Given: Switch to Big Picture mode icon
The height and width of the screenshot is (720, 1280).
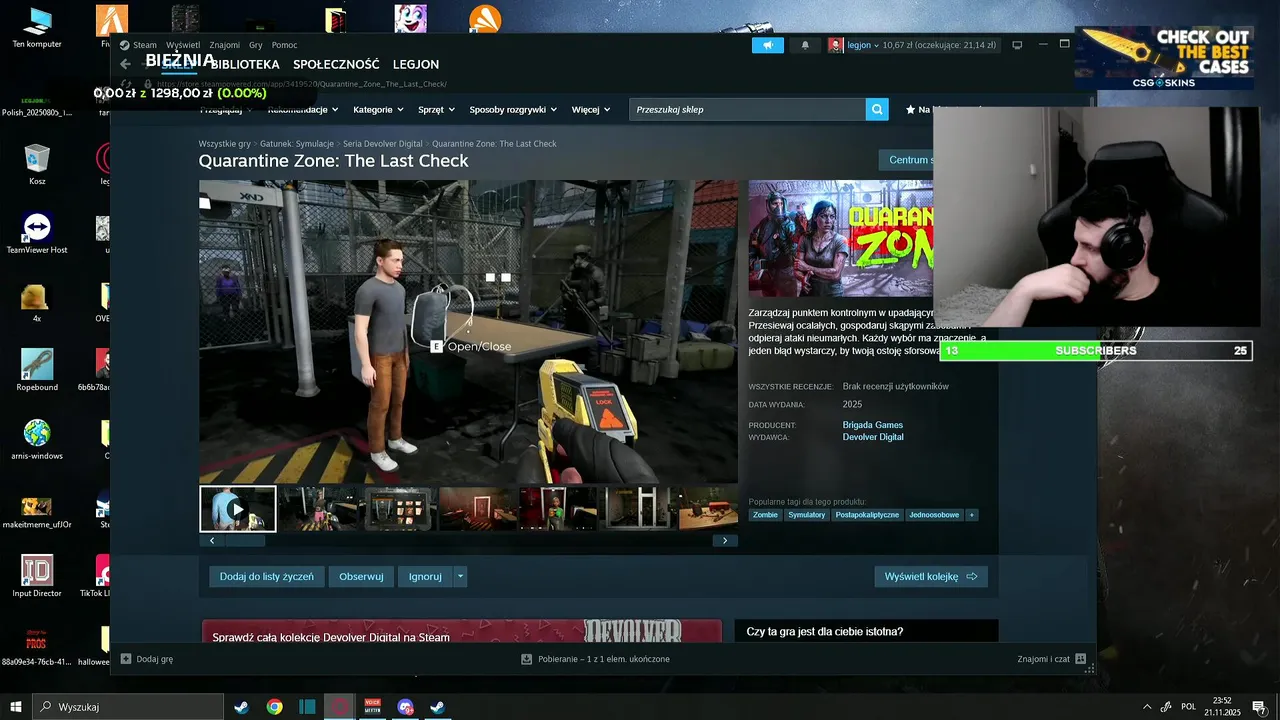Looking at the screenshot, I should click(x=1017, y=45).
